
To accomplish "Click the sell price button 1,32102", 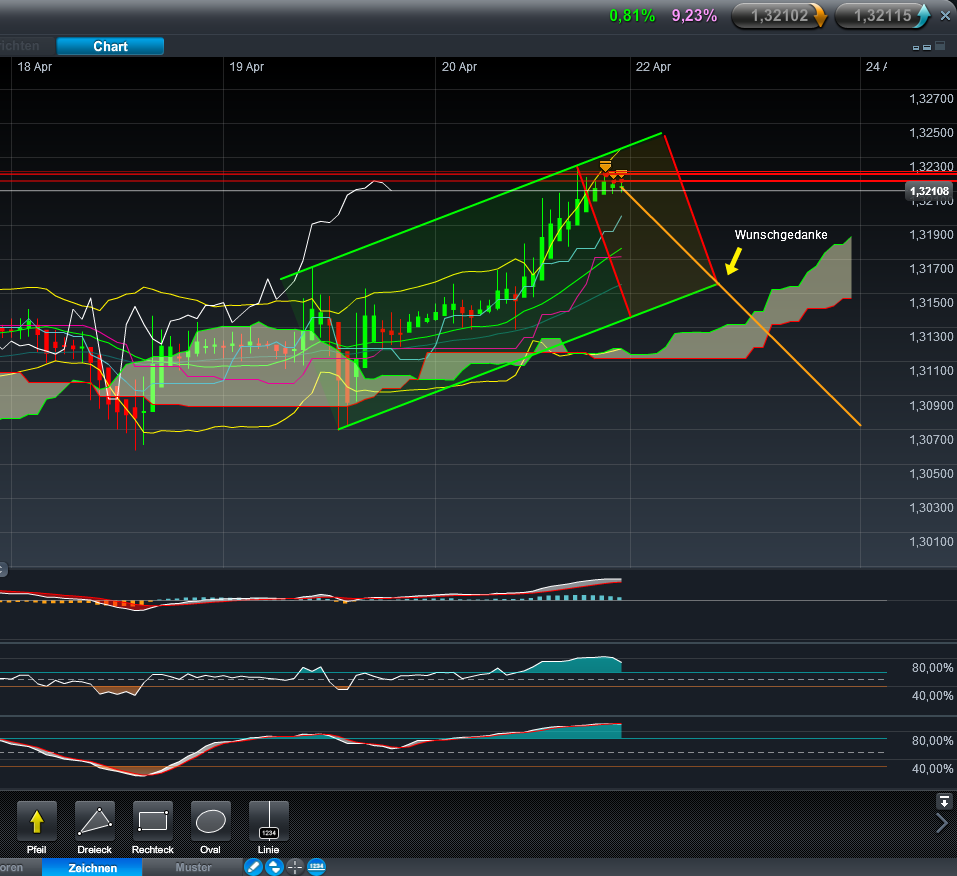I will coord(779,15).
